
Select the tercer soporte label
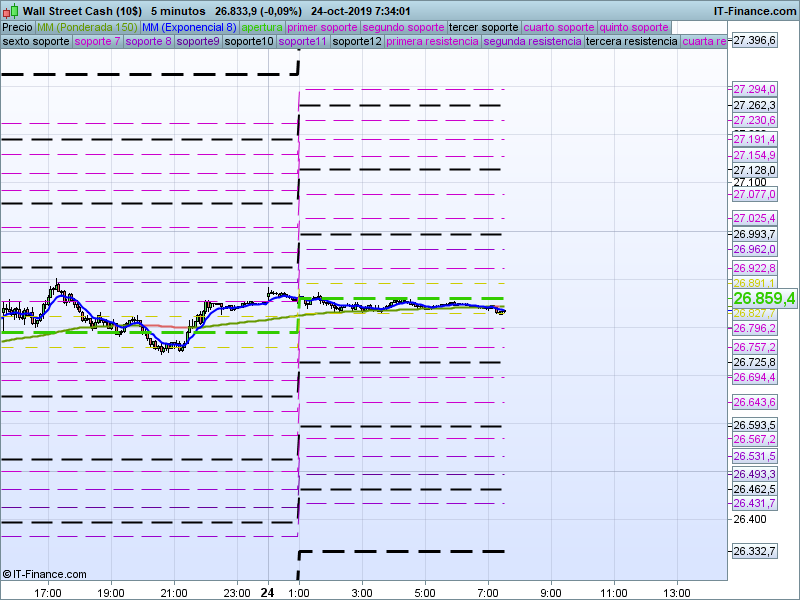pos(483,27)
